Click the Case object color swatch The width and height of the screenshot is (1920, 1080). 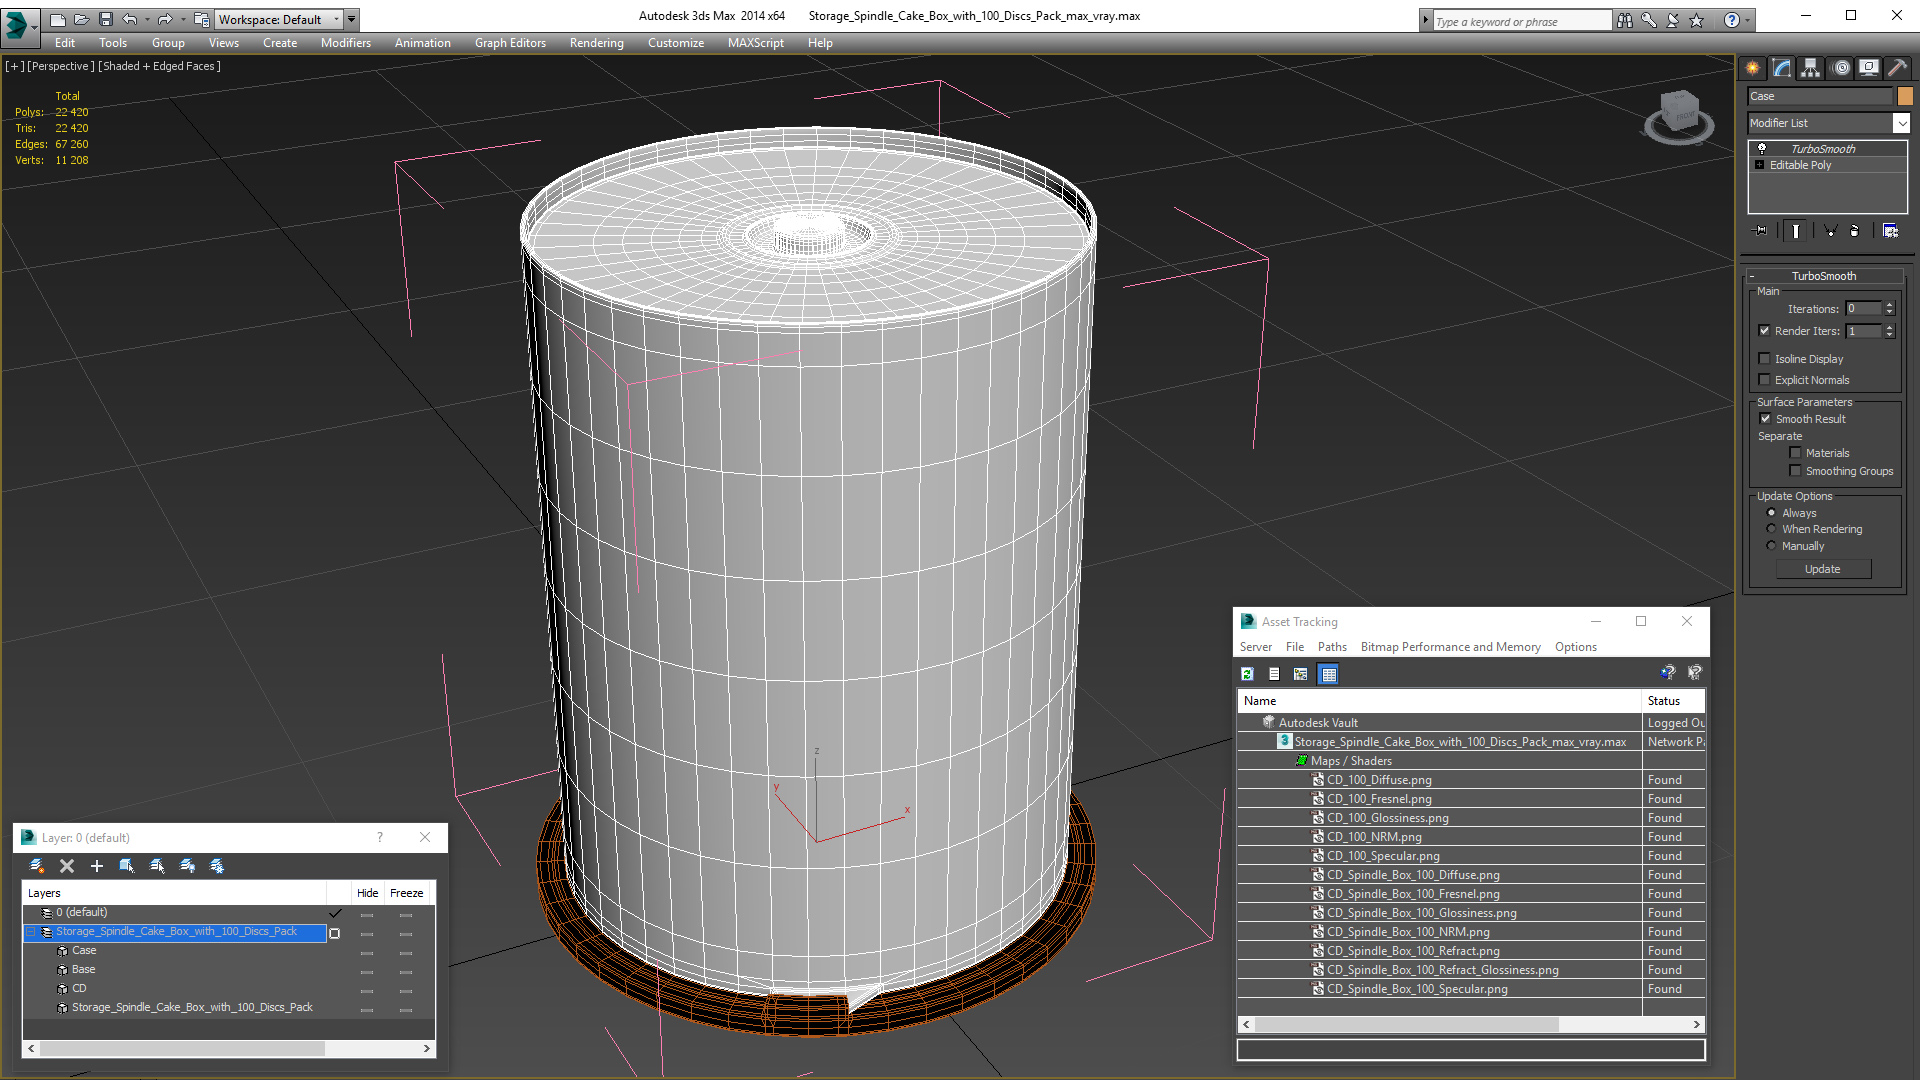pyautogui.click(x=1905, y=96)
